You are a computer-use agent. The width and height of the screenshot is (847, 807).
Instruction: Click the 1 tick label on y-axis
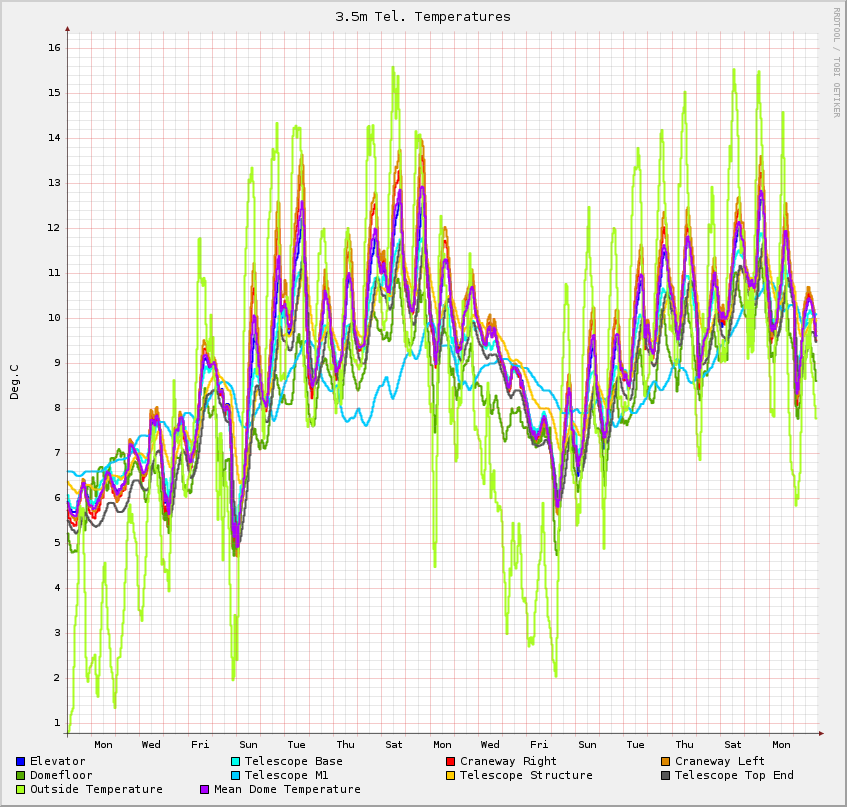pyautogui.click(x=58, y=722)
